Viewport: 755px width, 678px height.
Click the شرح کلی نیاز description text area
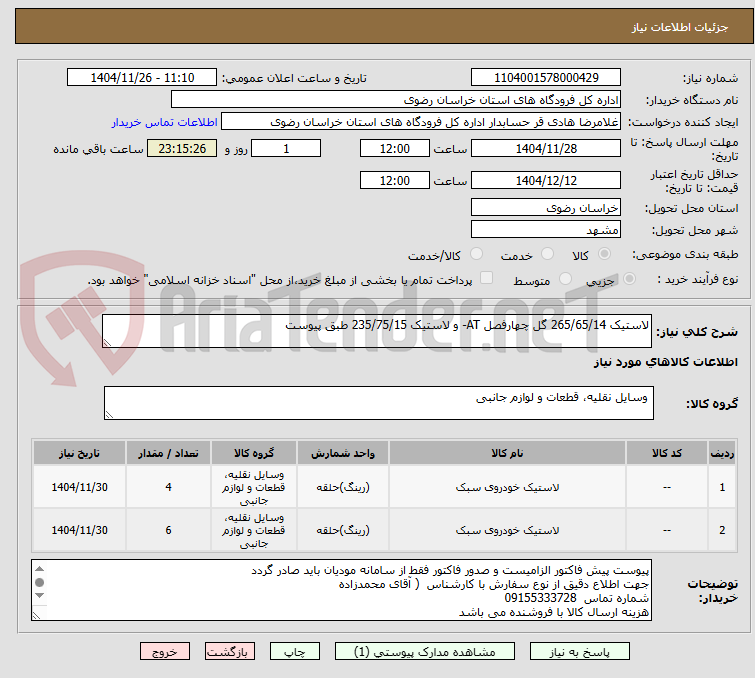tap(377, 331)
